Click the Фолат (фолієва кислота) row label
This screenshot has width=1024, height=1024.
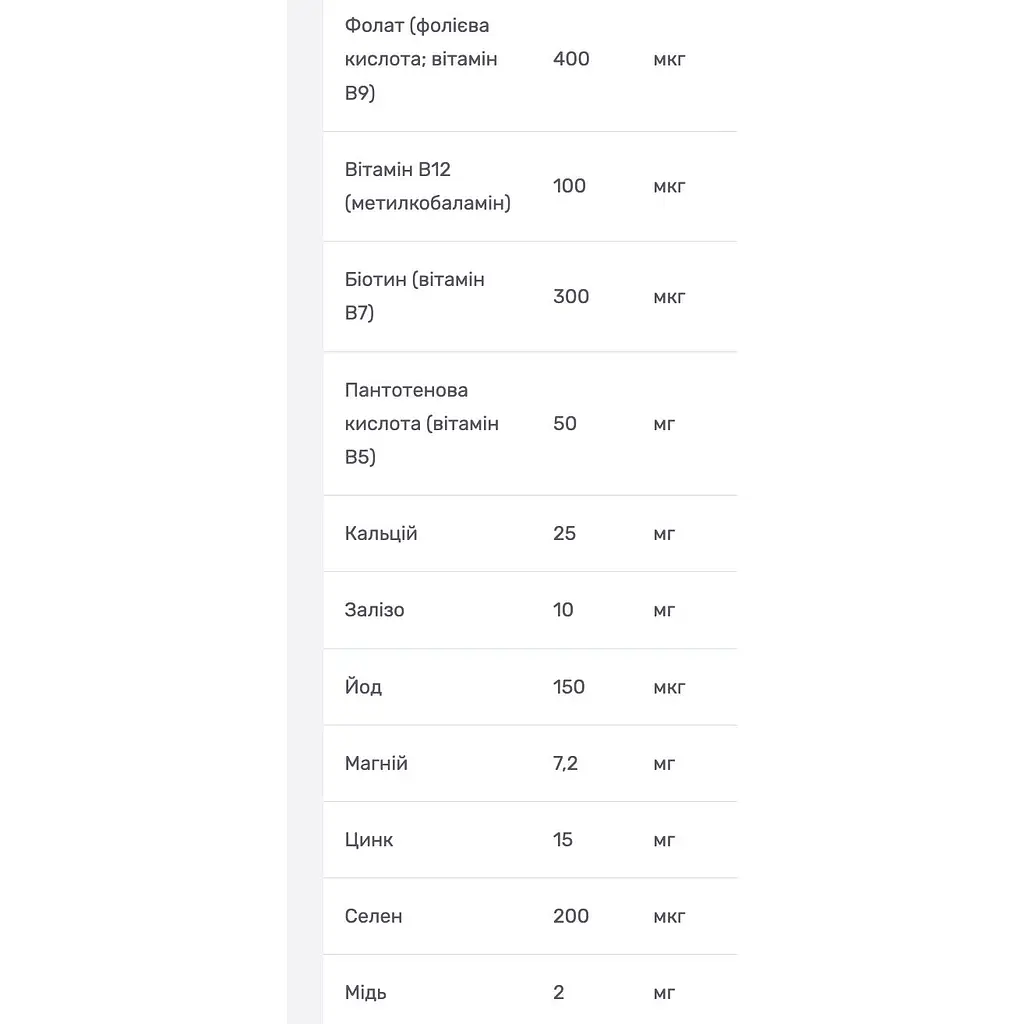[421, 59]
